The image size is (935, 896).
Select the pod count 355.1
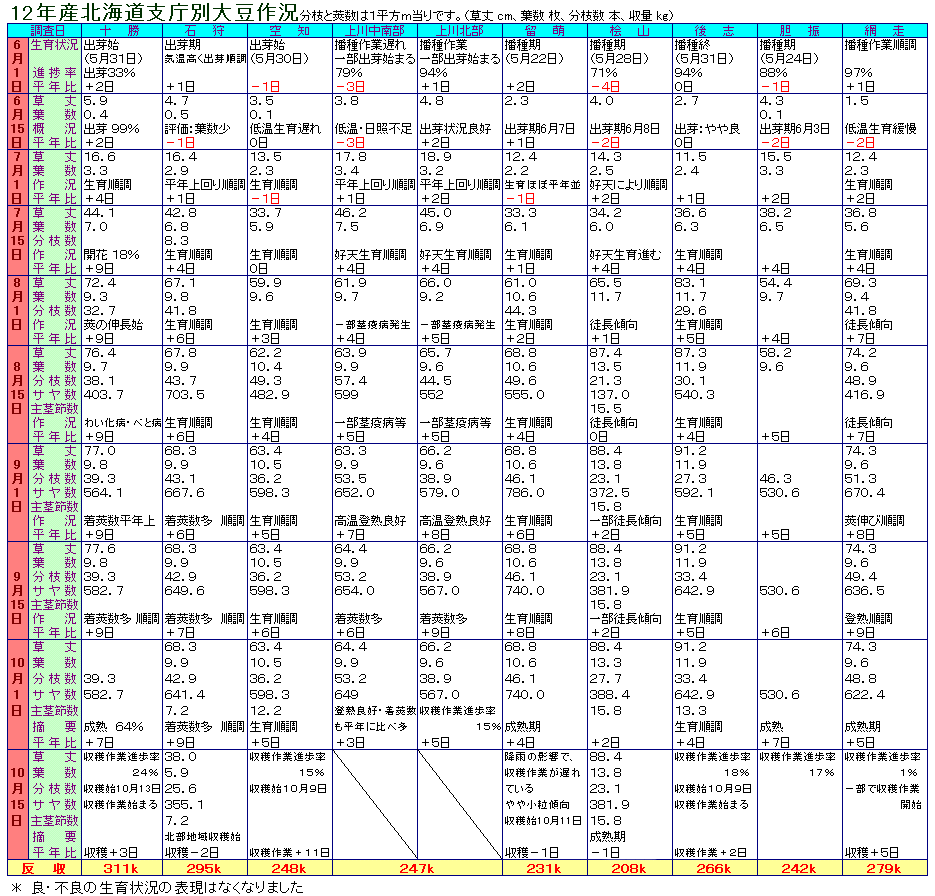[184, 805]
